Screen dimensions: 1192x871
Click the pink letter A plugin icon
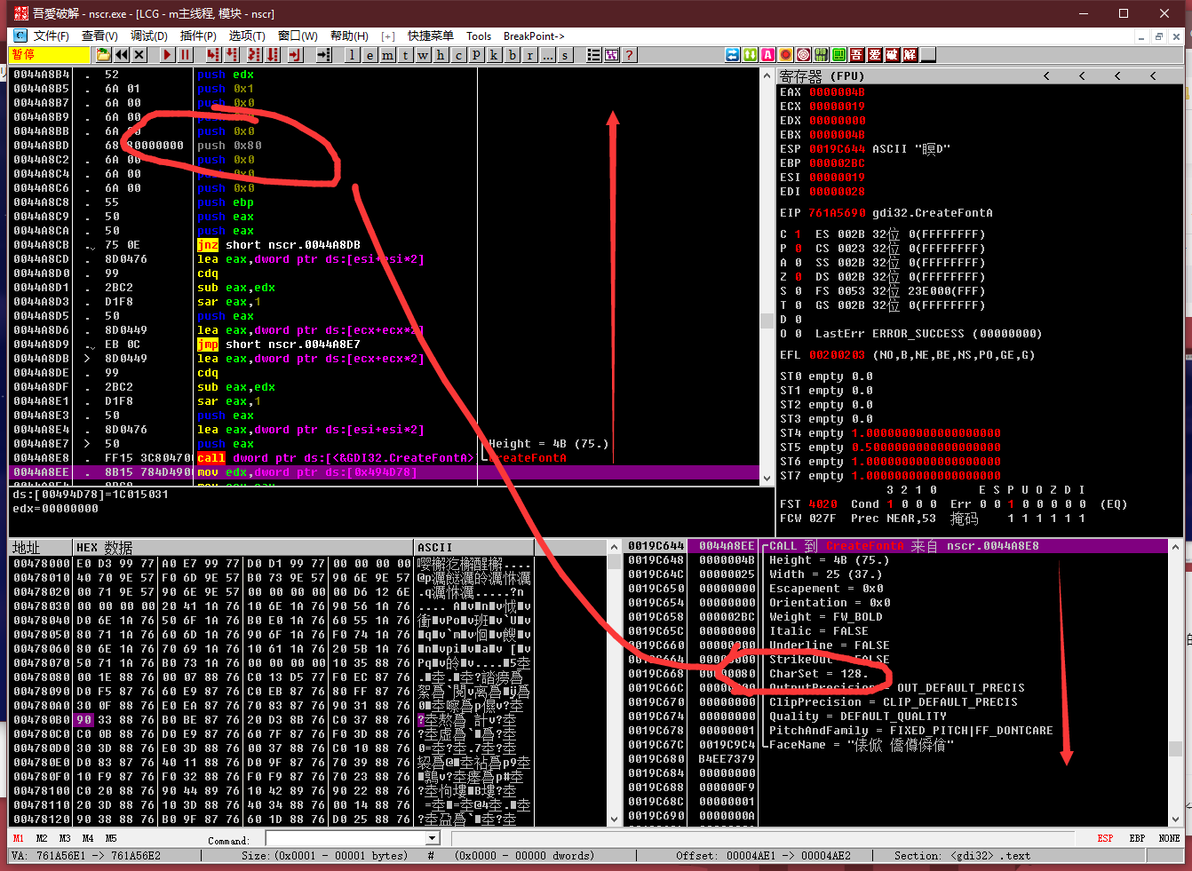[x=768, y=55]
